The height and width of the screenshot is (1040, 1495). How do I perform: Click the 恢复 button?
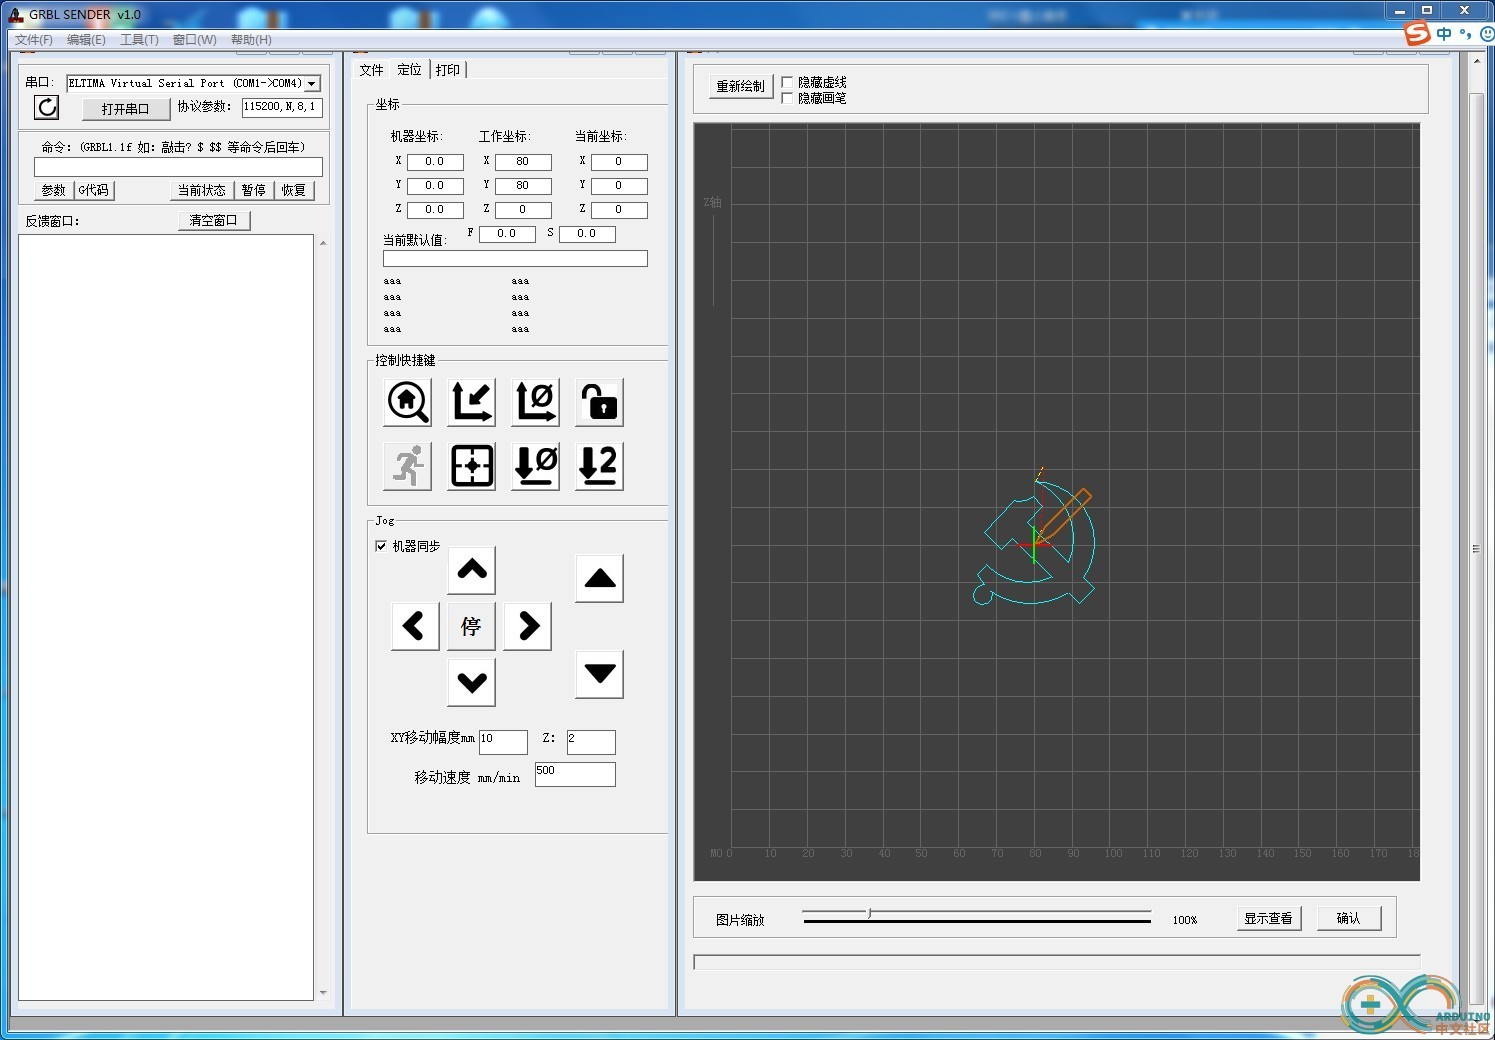pos(294,190)
